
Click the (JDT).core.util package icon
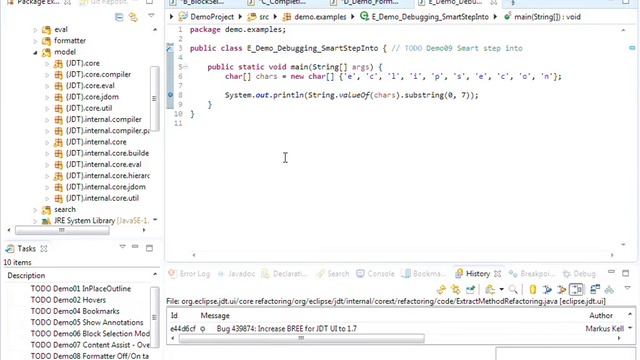[58, 108]
